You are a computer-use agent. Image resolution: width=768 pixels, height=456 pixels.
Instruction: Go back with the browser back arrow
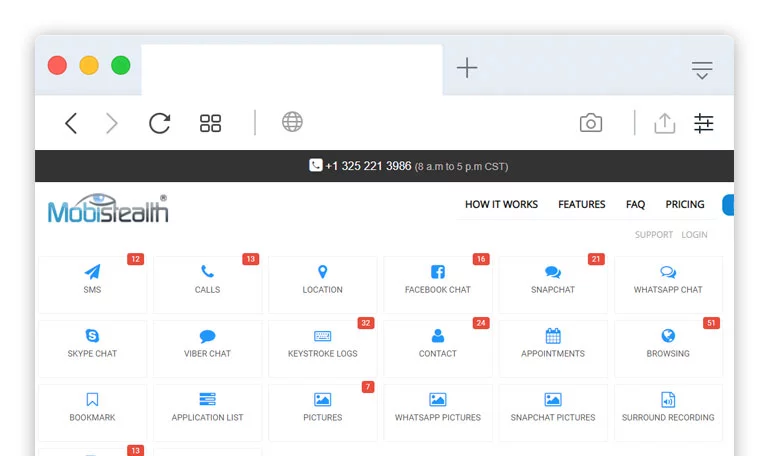[71, 123]
